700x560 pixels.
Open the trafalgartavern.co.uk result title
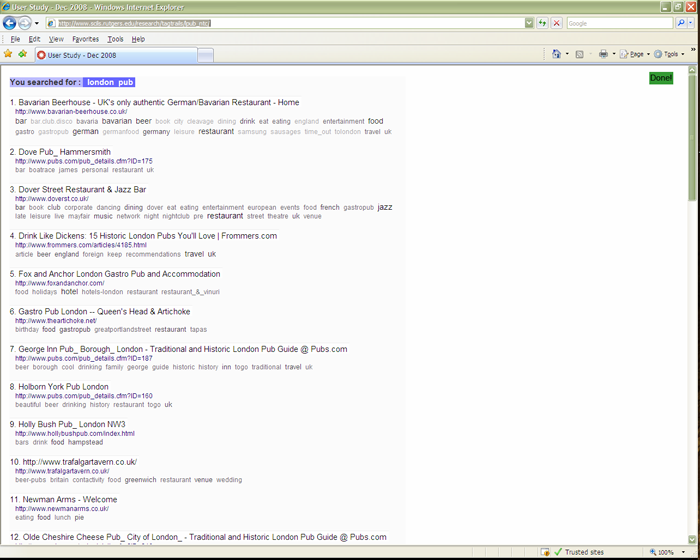(80, 462)
